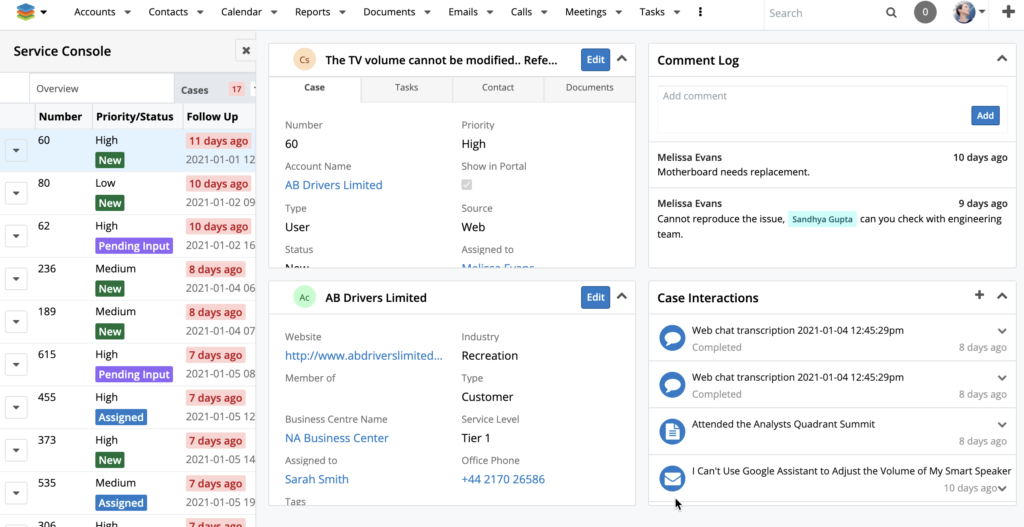Toggle the Show in Portal checkbox

(467, 185)
